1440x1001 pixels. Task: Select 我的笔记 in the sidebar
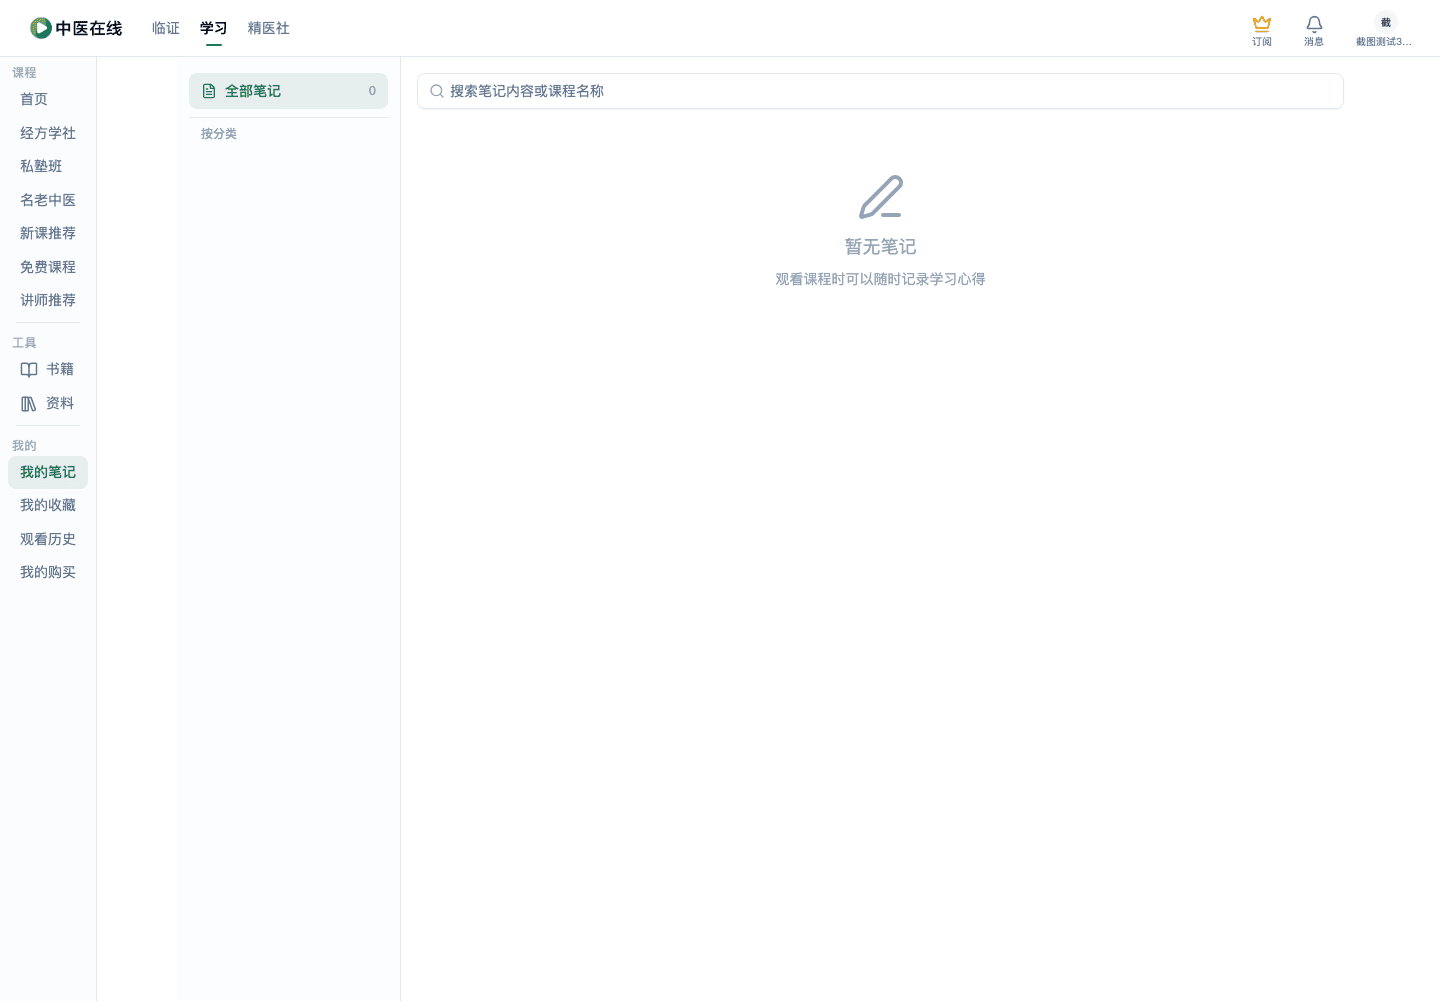pos(48,472)
